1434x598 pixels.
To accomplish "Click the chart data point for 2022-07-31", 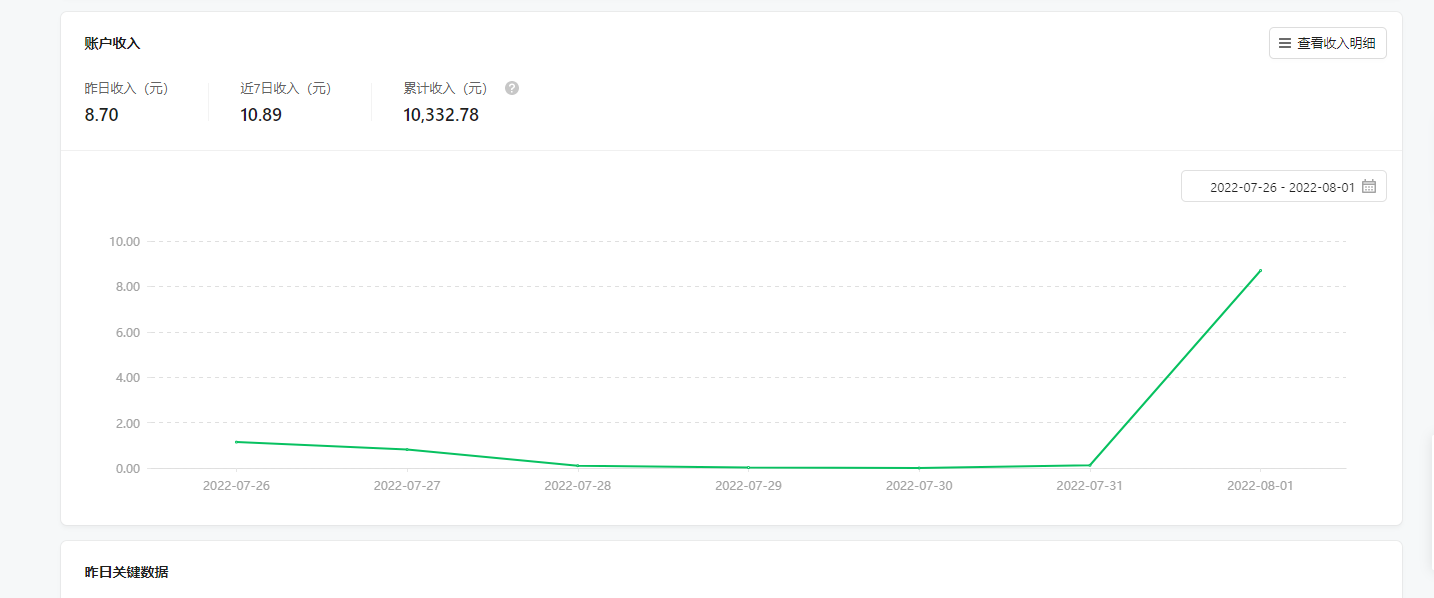I will tap(1089, 465).
